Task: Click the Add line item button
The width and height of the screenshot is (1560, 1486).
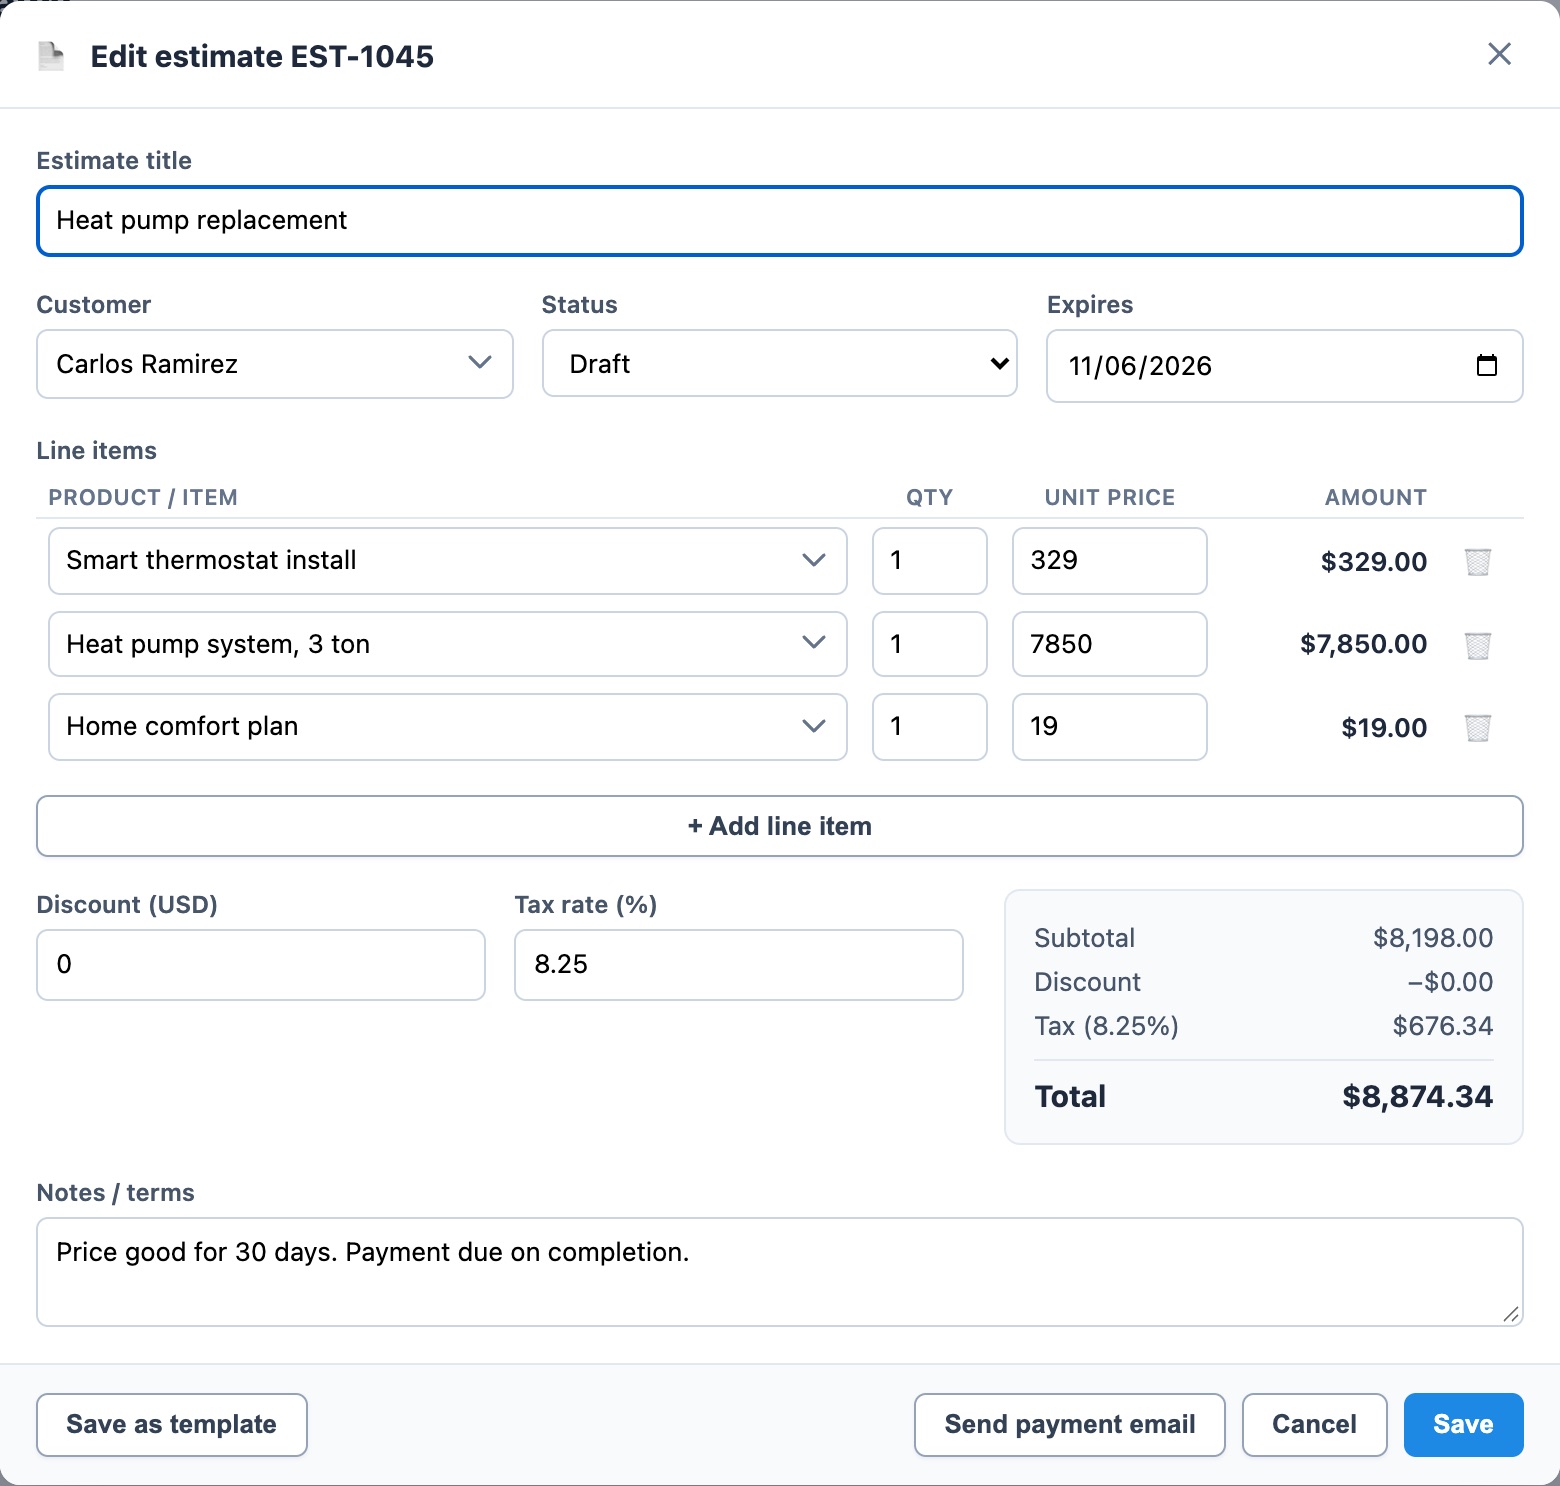Action: [780, 826]
